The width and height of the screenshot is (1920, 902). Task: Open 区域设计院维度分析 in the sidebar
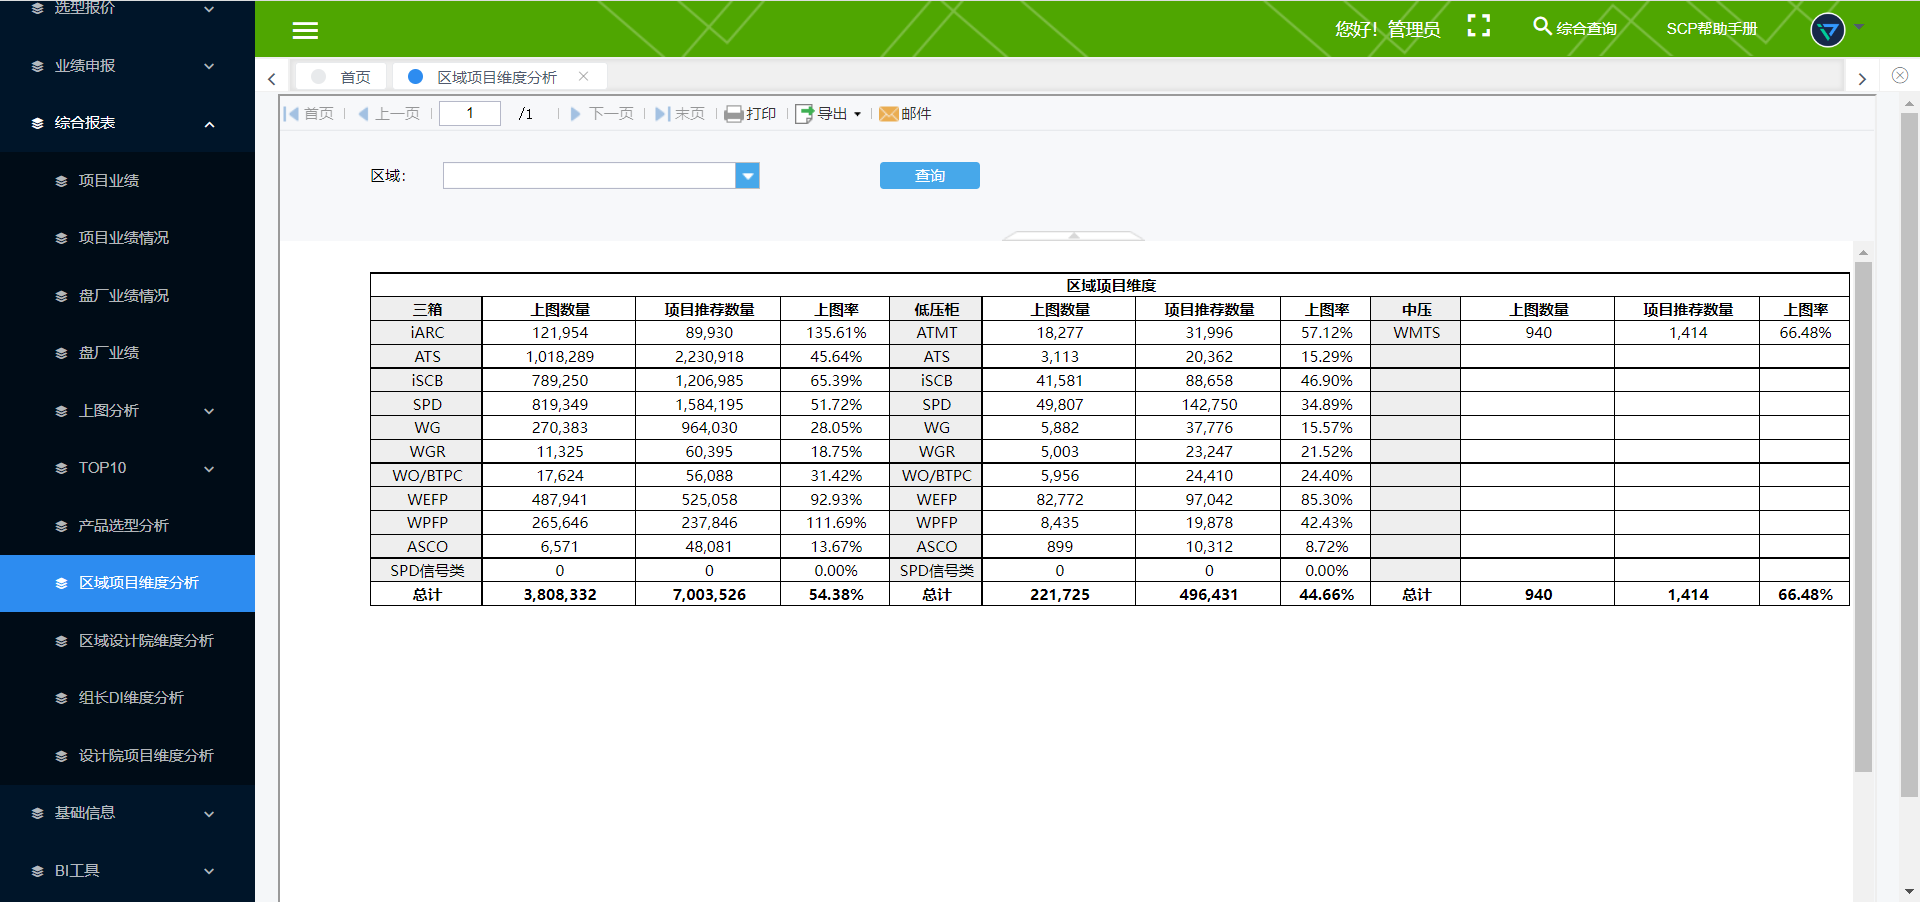[x=127, y=641]
